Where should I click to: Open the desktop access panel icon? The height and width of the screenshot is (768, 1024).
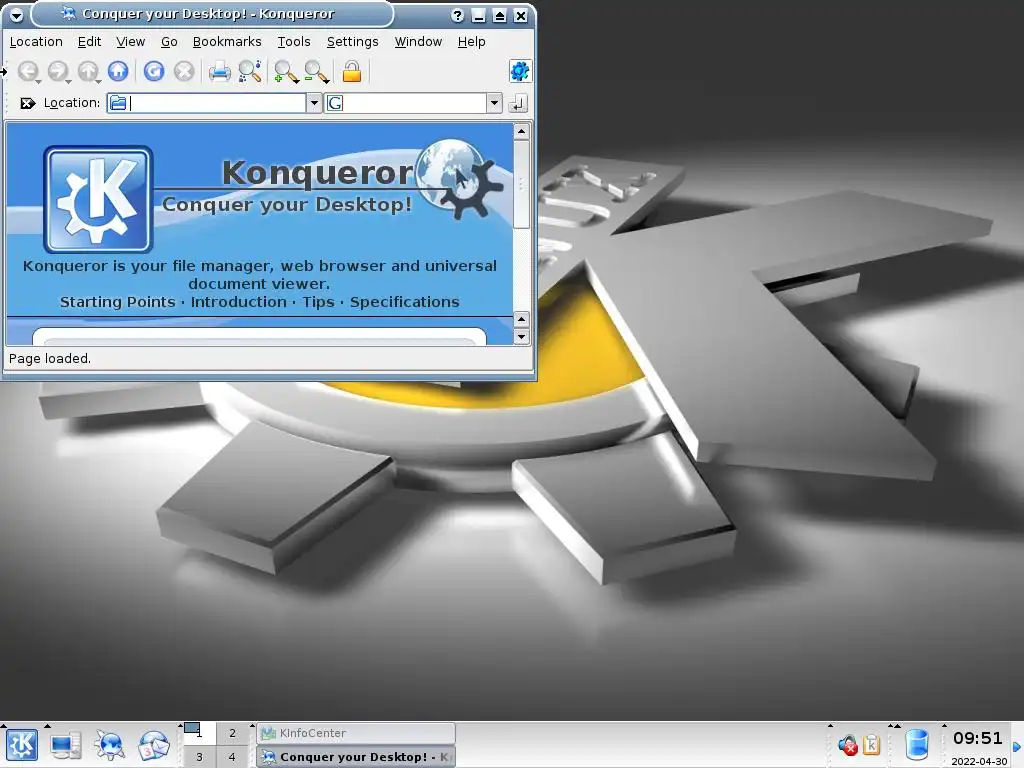tap(65, 745)
